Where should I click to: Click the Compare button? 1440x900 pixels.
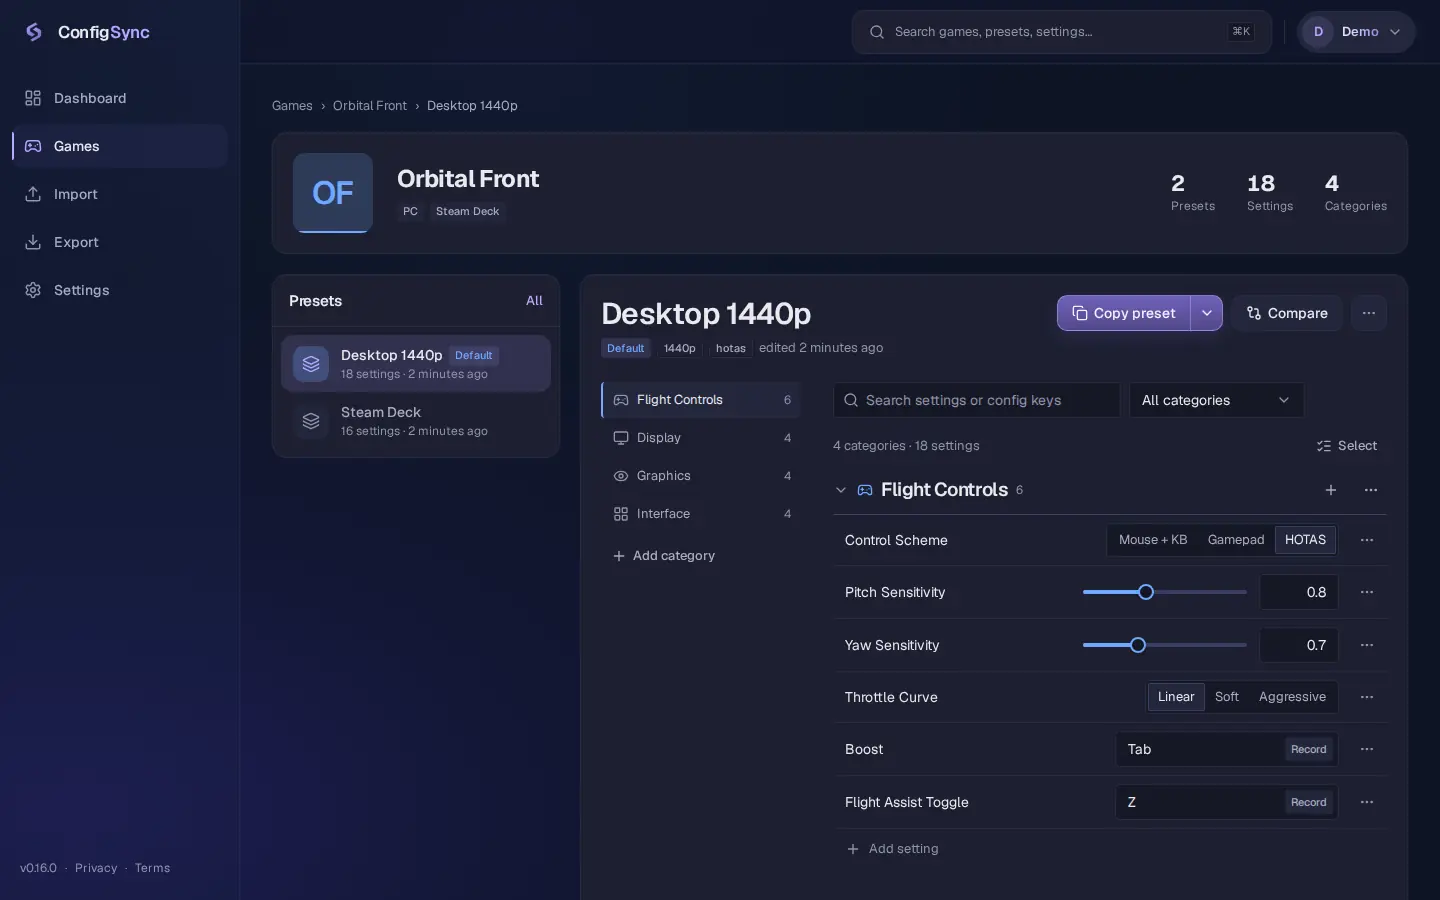(x=1287, y=313)
